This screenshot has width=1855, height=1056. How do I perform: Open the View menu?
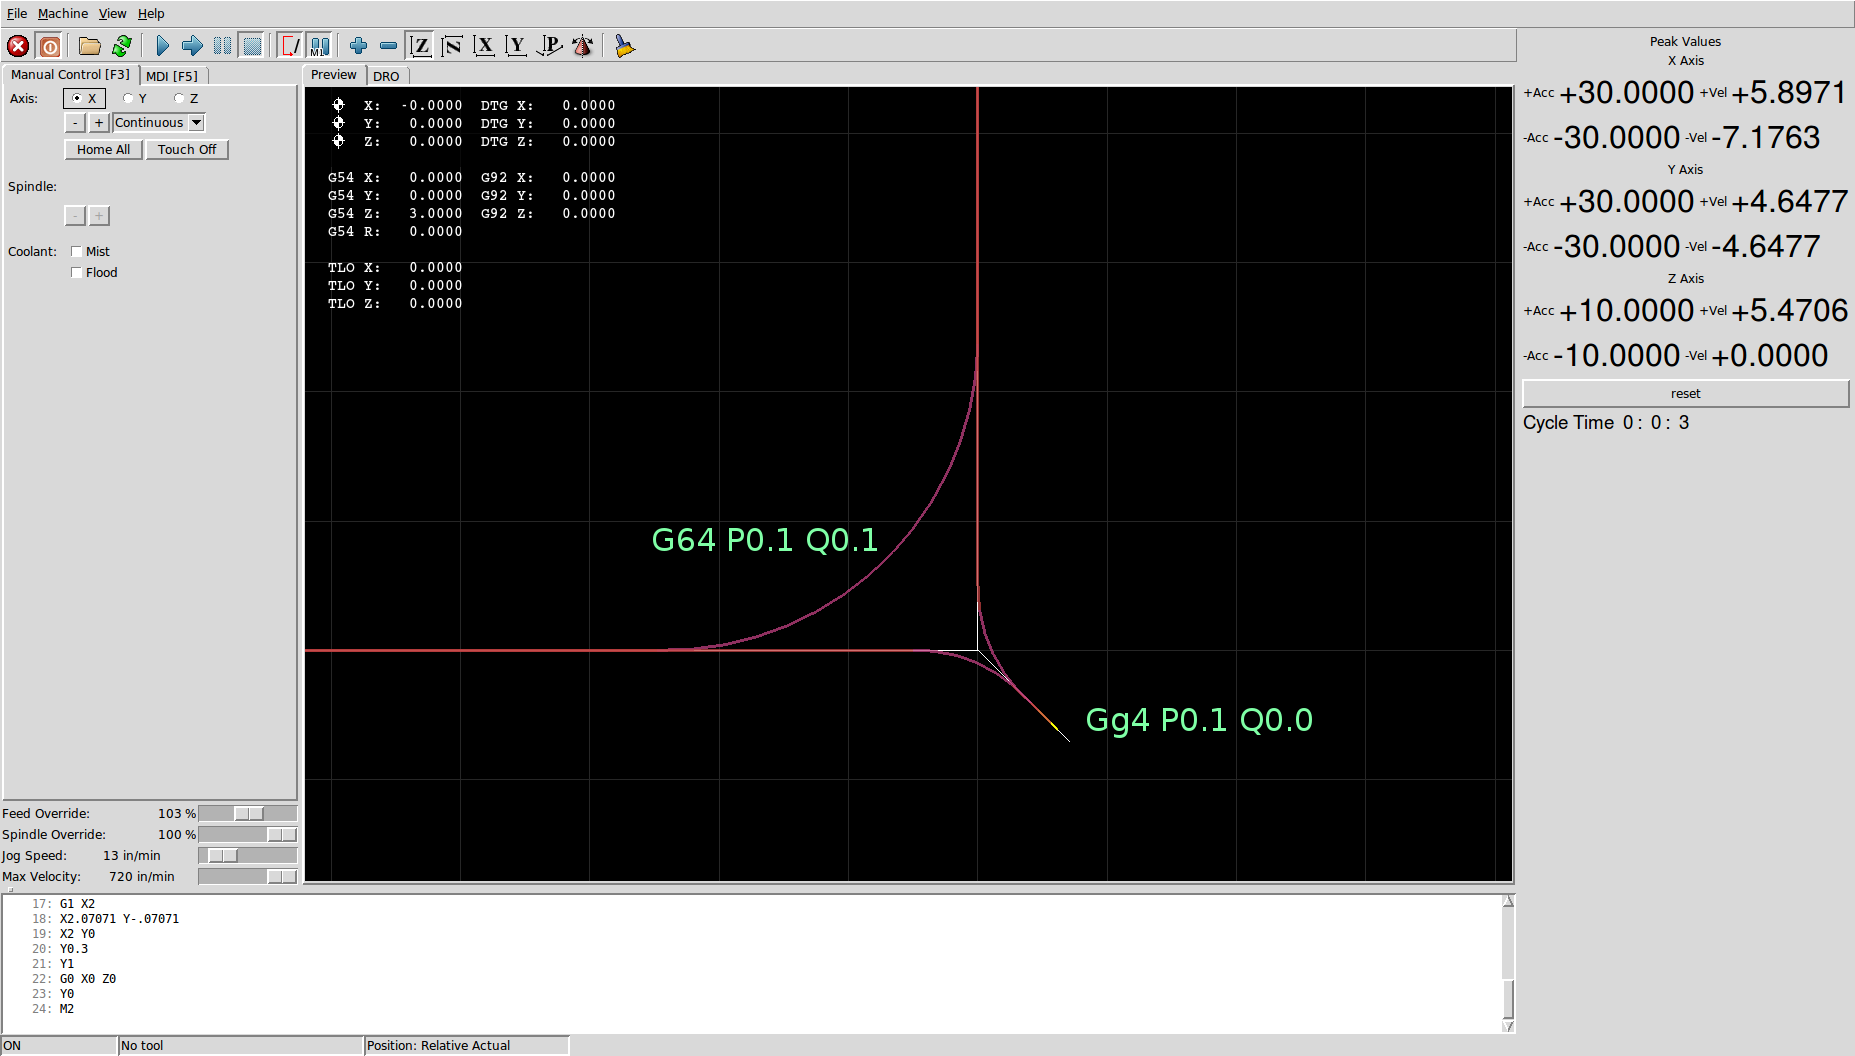[x=112, y=13]
